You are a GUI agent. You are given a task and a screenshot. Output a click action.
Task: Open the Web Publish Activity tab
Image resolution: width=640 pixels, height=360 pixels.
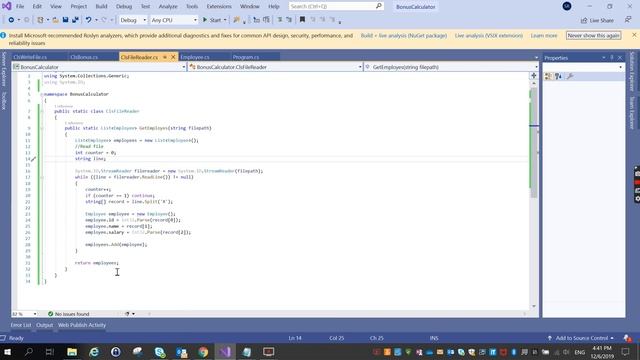coord(82,325)
